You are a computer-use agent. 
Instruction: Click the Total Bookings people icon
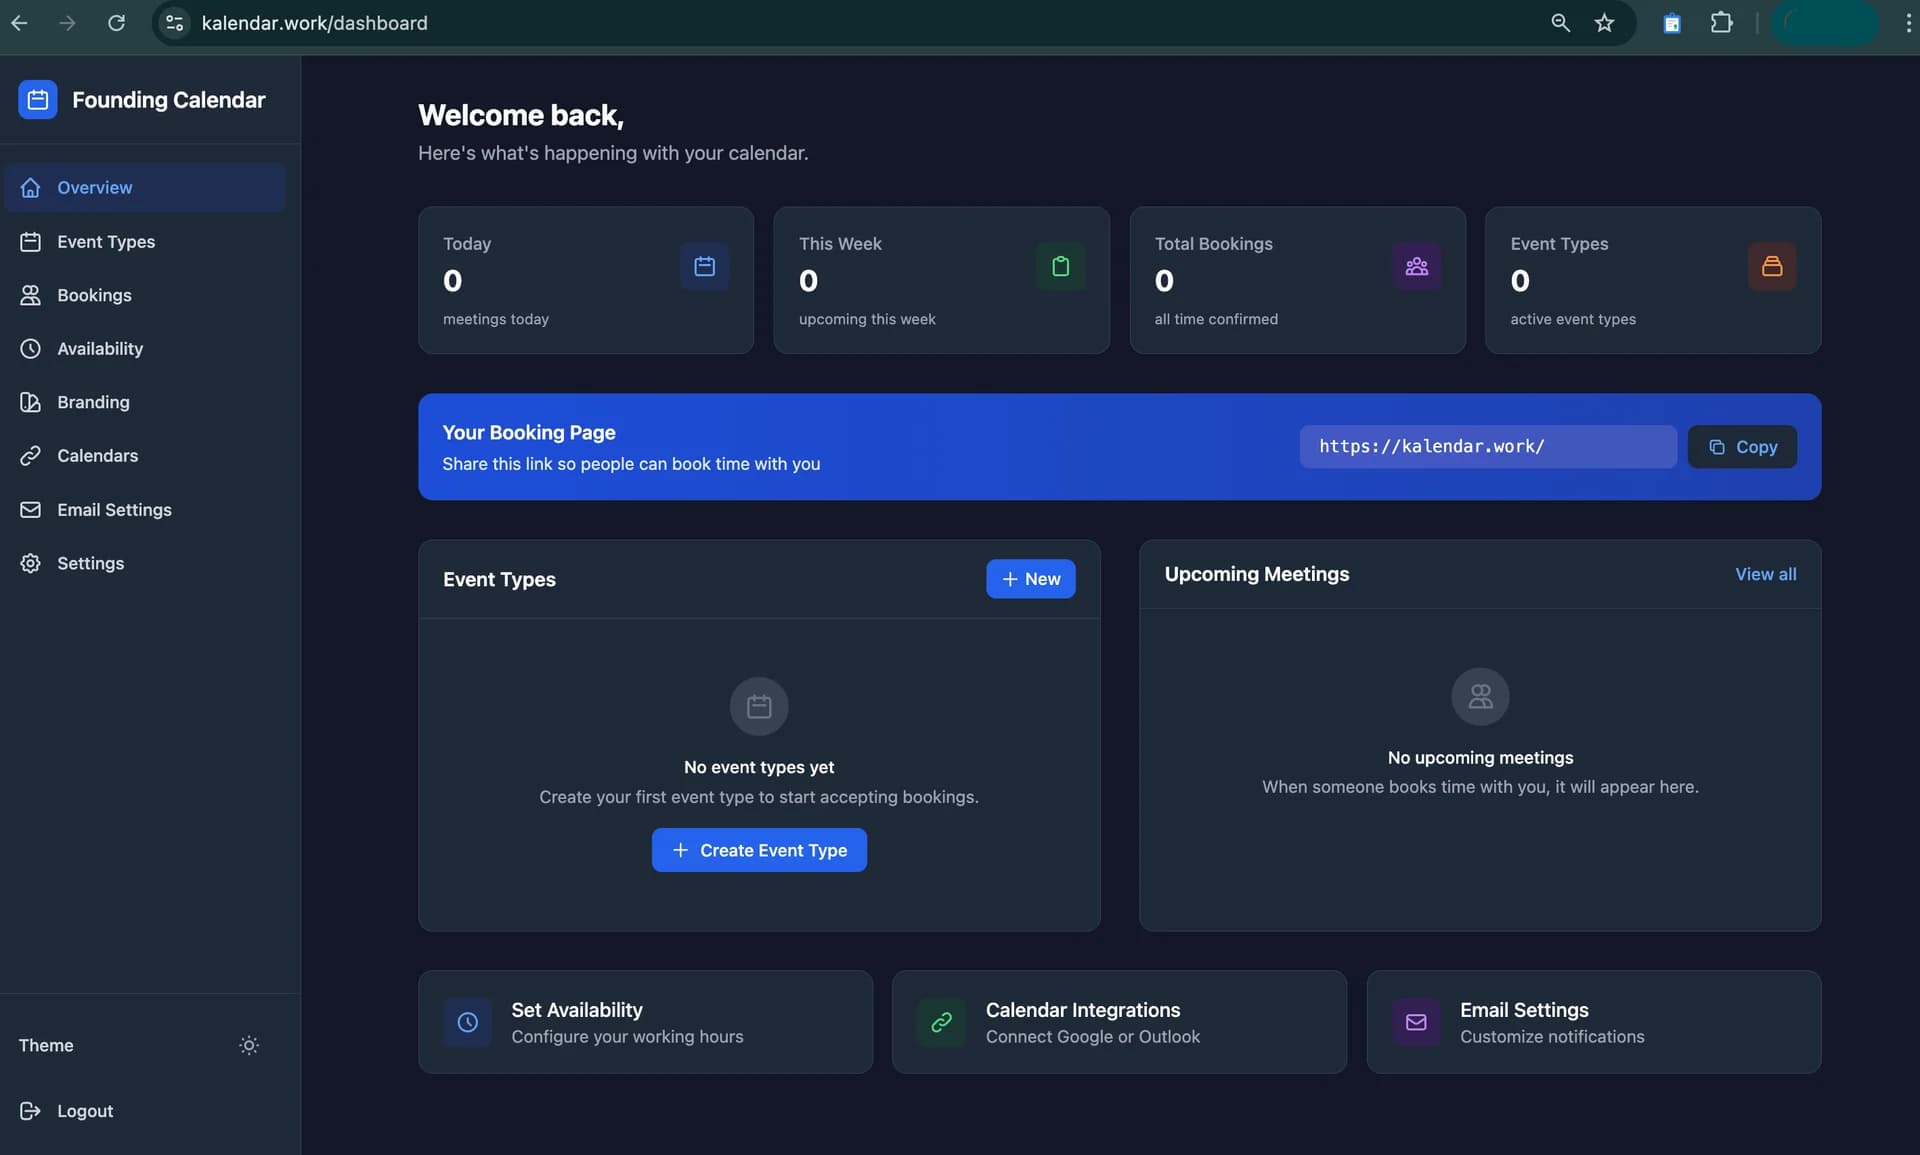1416,266
